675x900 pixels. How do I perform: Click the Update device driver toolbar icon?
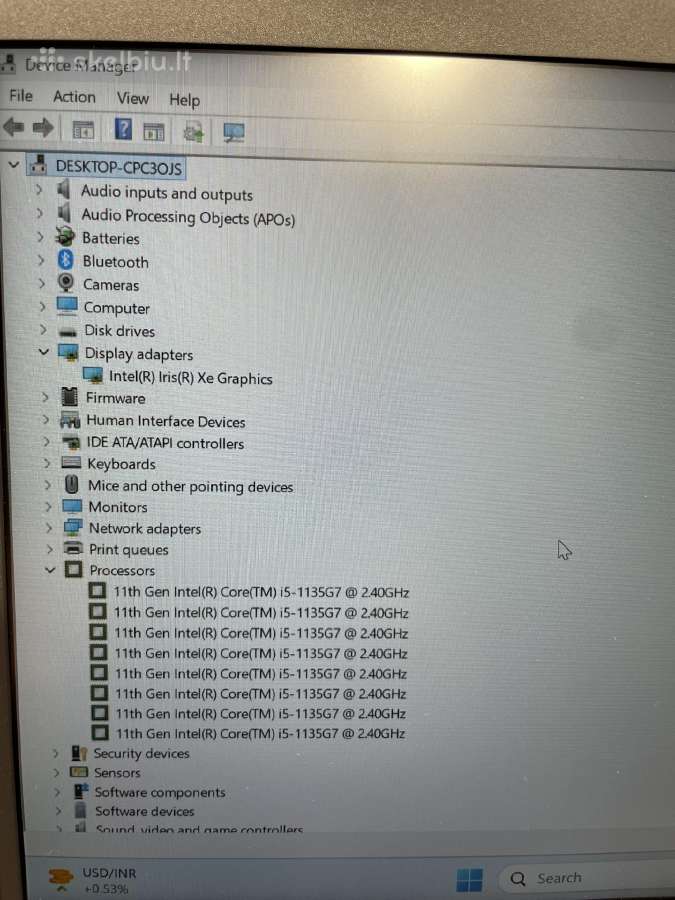point(193,133)
